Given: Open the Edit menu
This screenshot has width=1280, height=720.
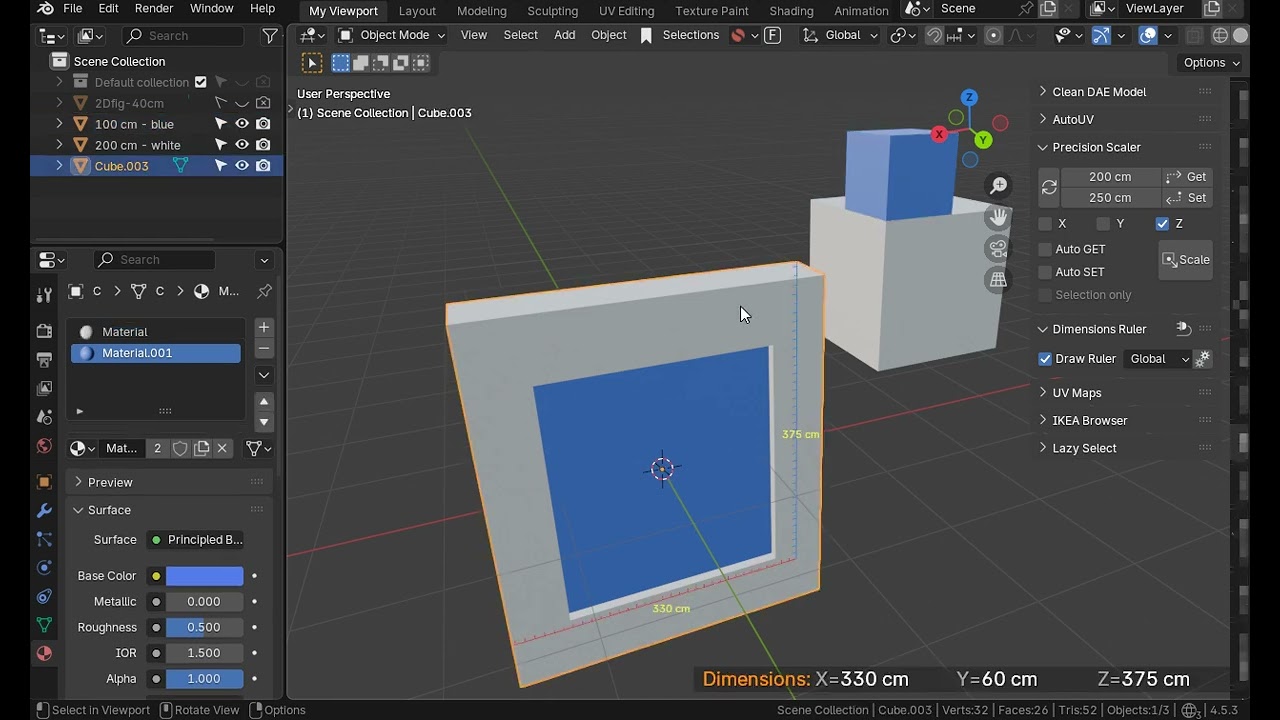Looking at the screenshot, I should point(109,8).
